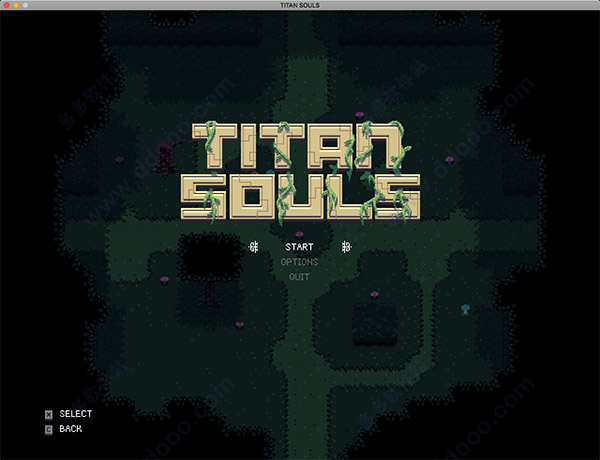Select the START menu option
This screenshot has width=600, height=460.
pyautogui.click(x=299, y=247)
